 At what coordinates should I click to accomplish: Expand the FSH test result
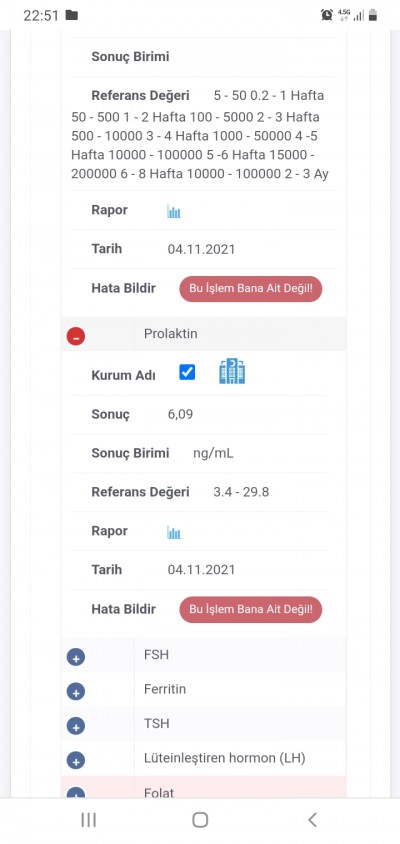pyautogui.click(x=76, y=658)
